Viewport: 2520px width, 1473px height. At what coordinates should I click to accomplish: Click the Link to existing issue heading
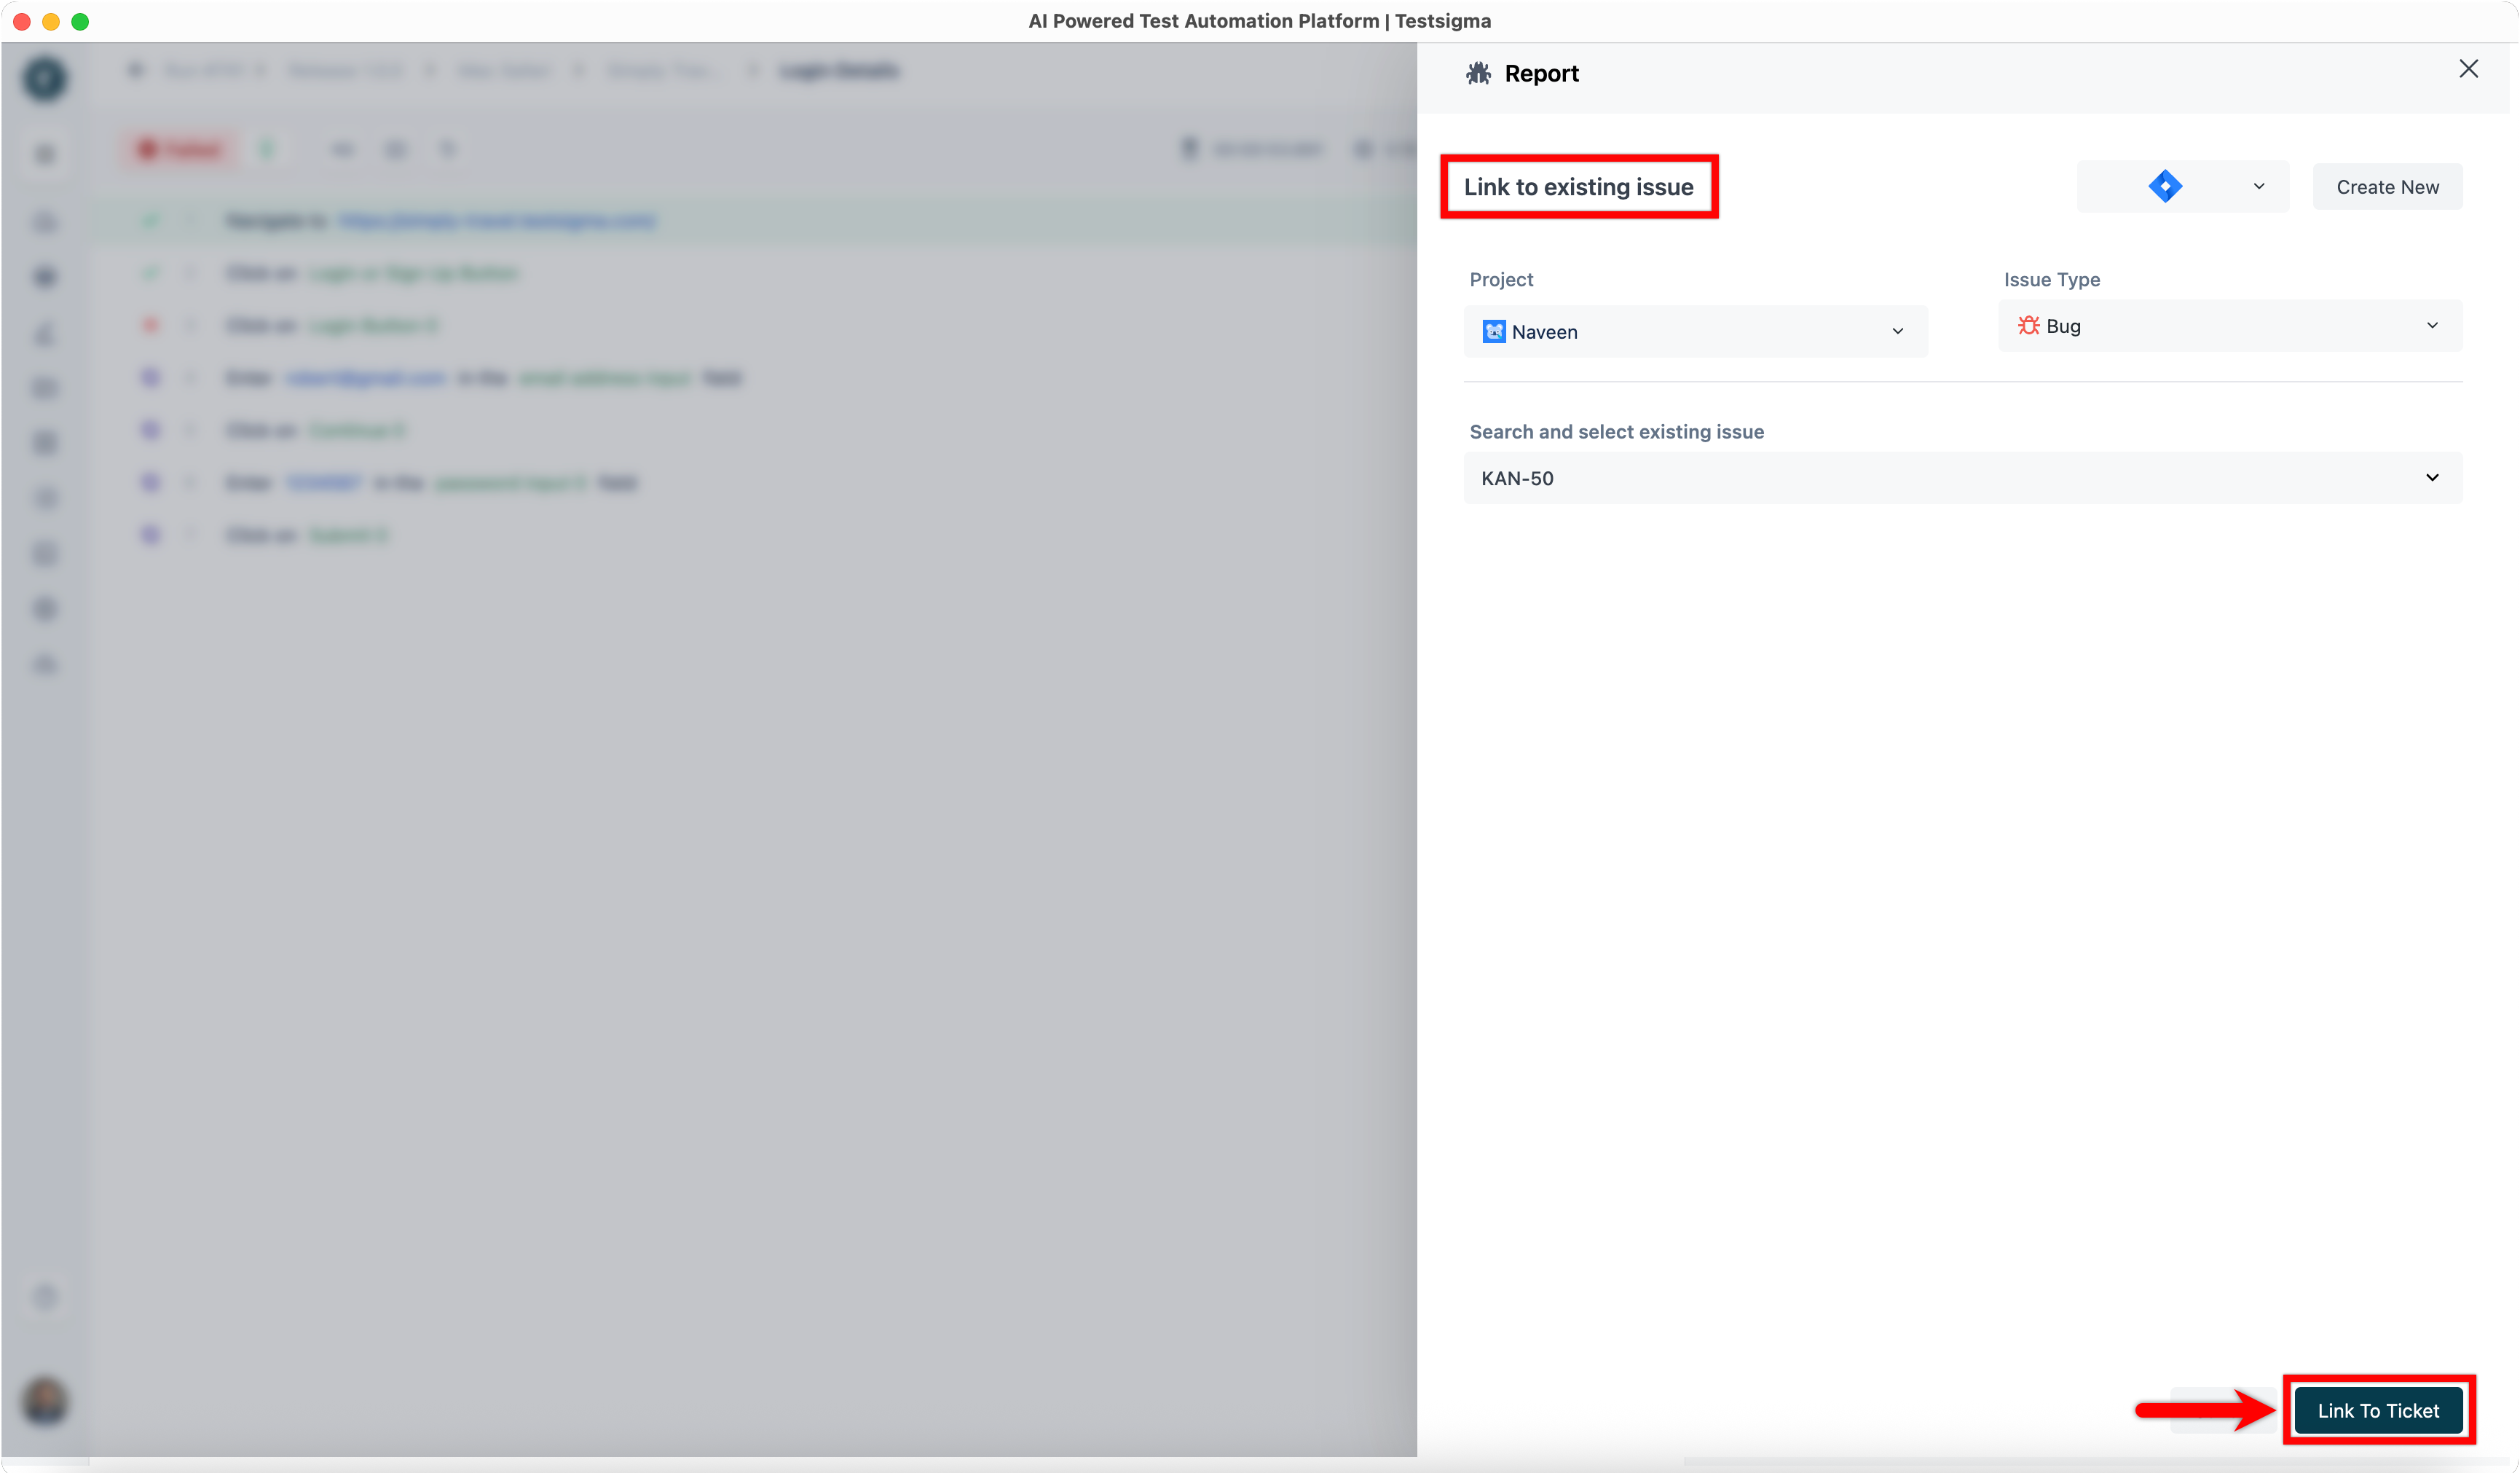1578,187
